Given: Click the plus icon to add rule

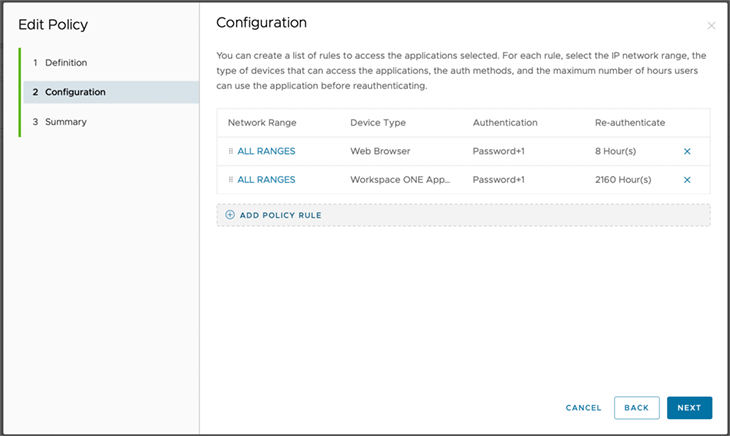Looking at the screenshot, I should 230,215.
